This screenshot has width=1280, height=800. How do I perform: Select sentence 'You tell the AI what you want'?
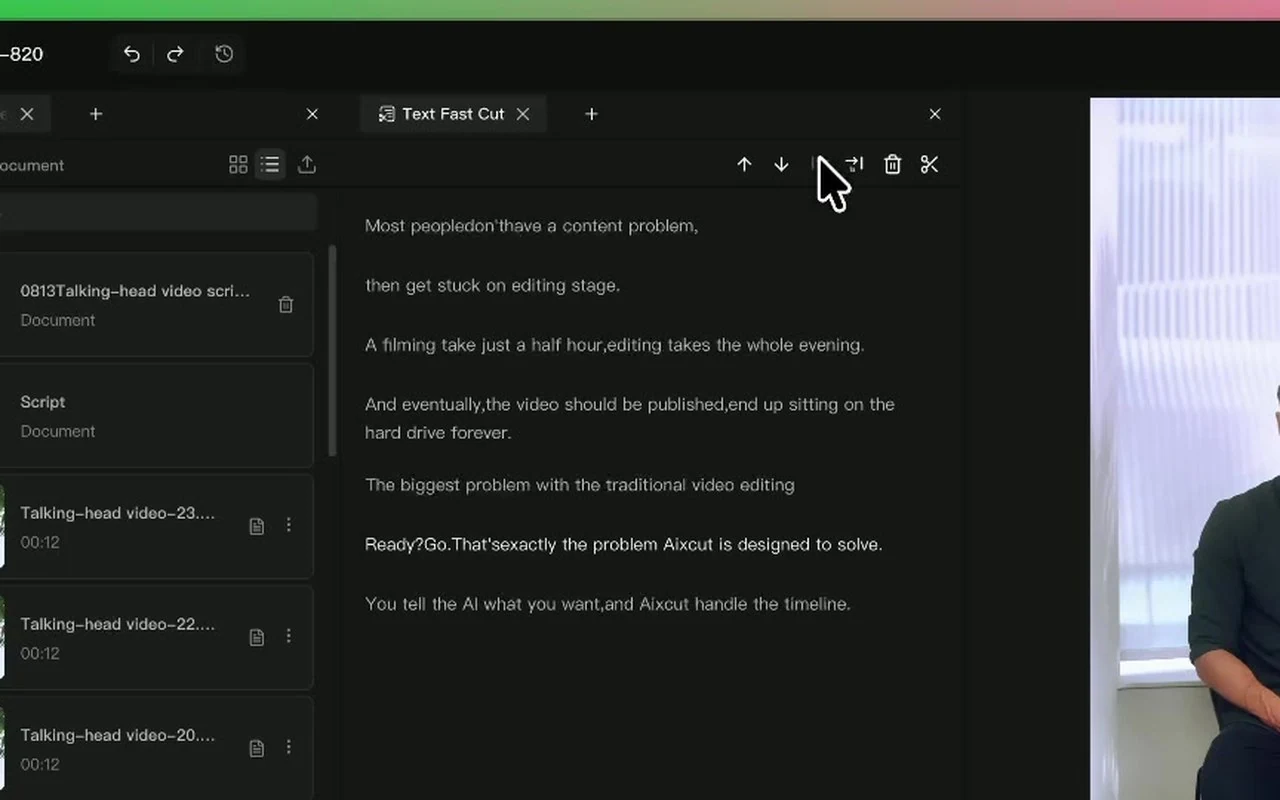[x=483, y=604]
